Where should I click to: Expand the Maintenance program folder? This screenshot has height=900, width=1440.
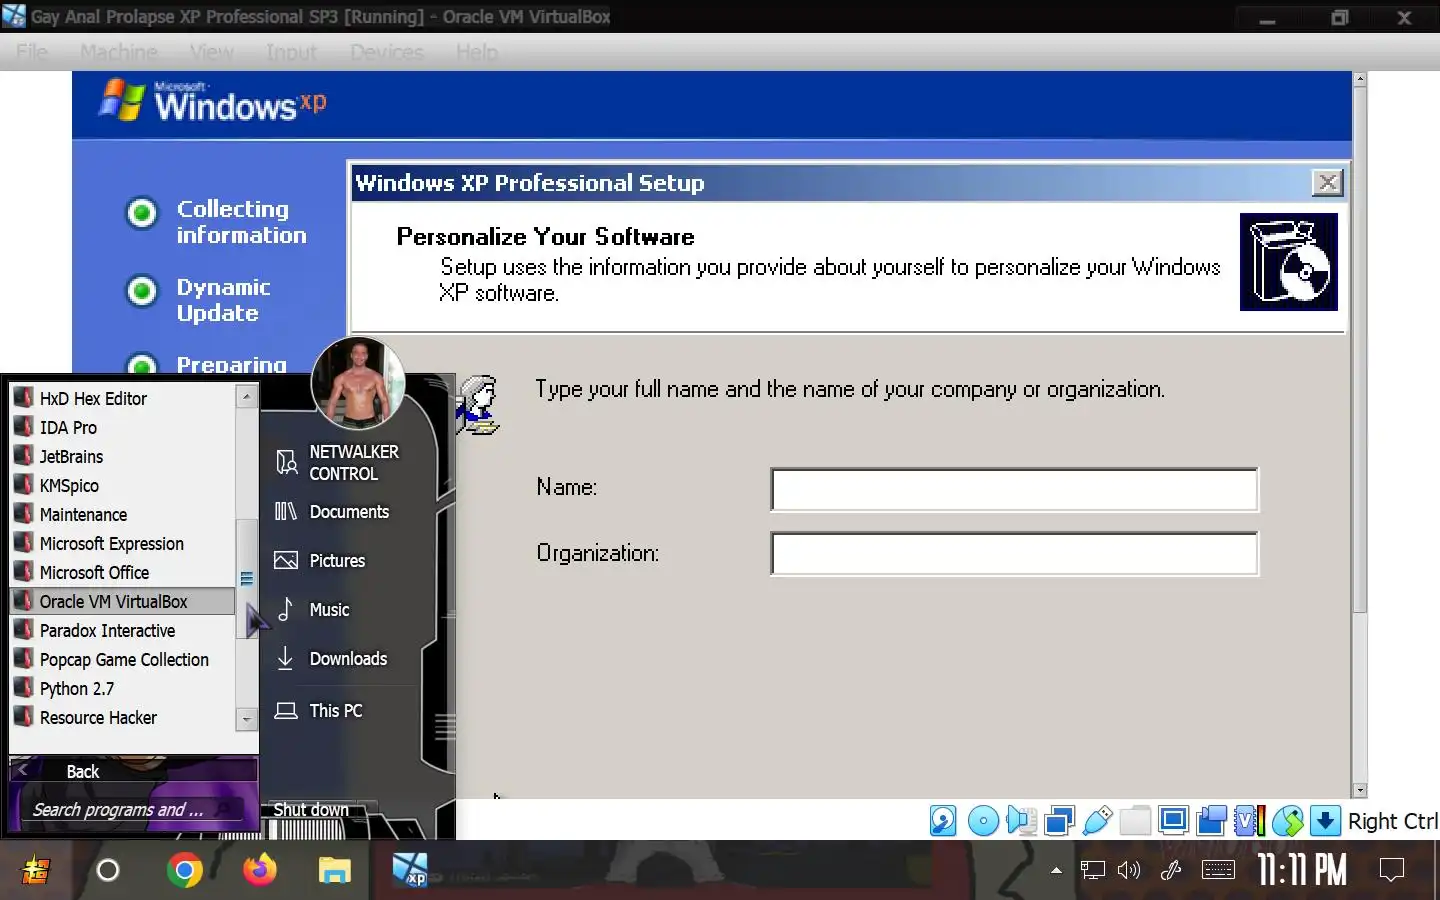123,514
